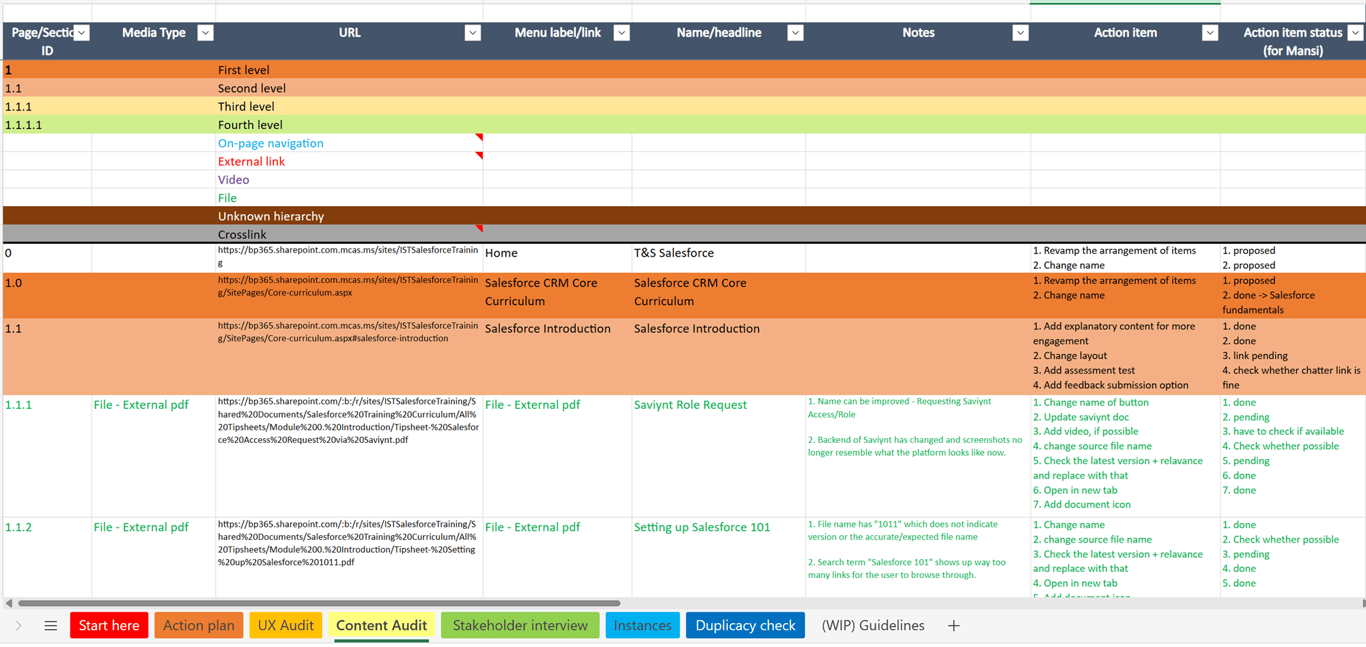
Task: Select the 'File' legend cell
Action: (x=349, y=198)
